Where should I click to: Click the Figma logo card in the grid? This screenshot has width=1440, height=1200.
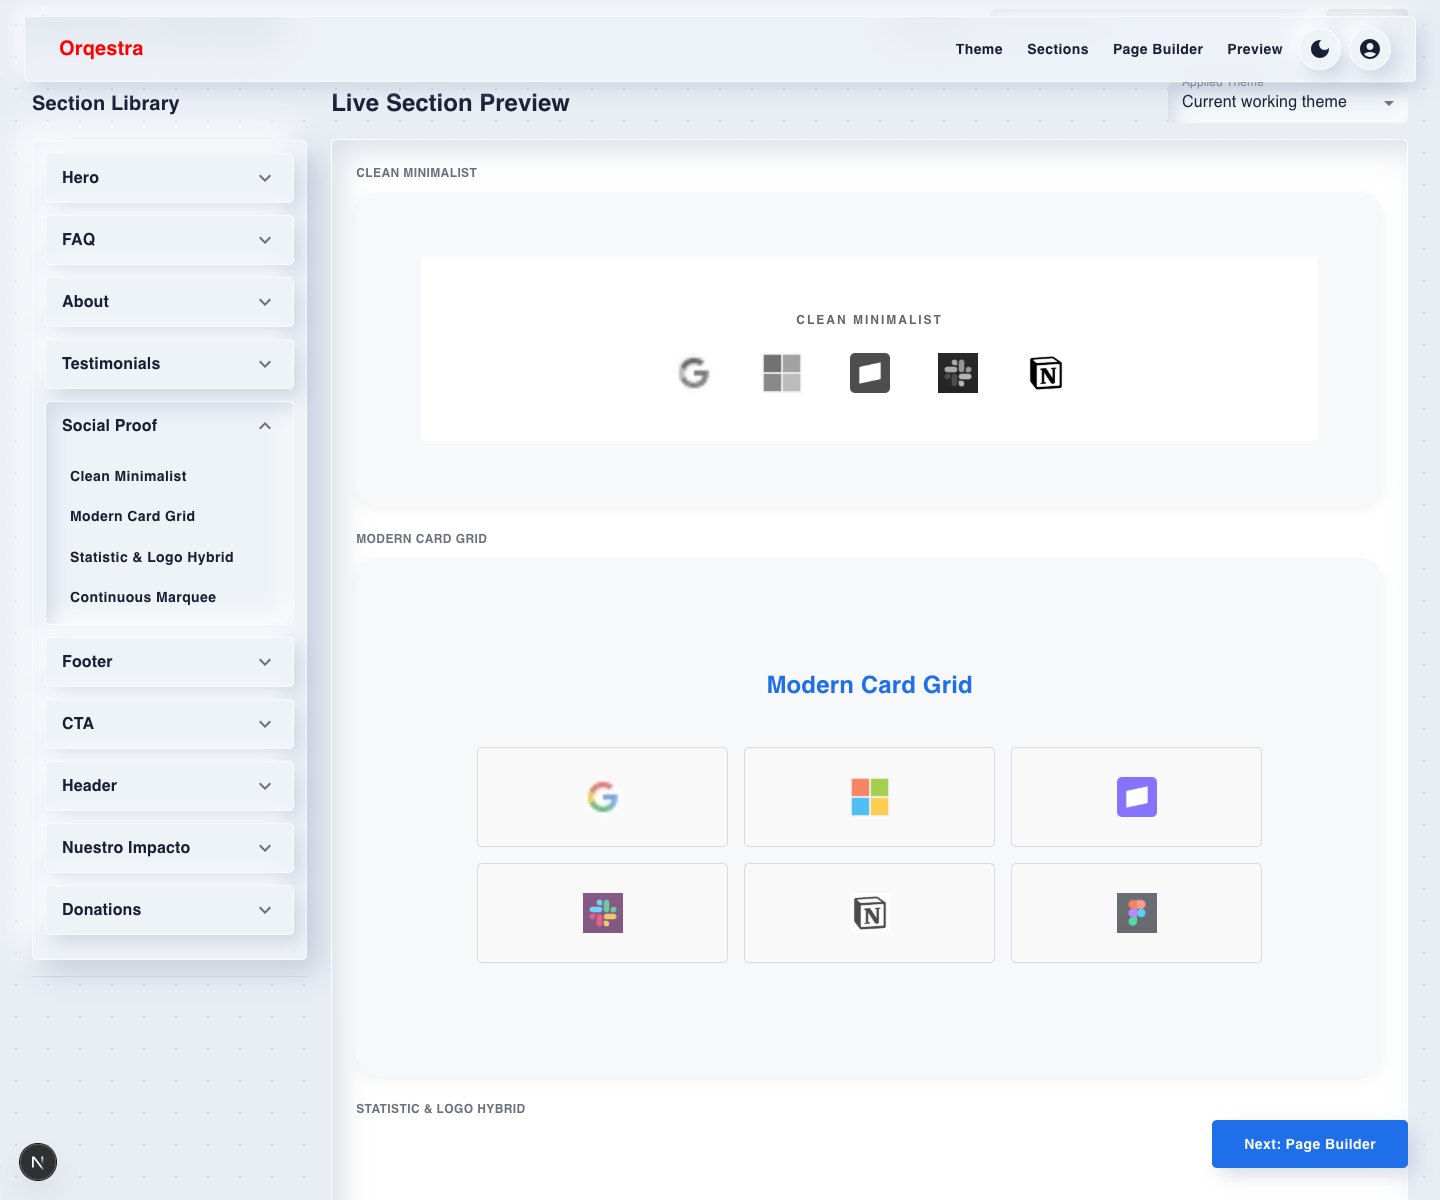click(1136, 913)
